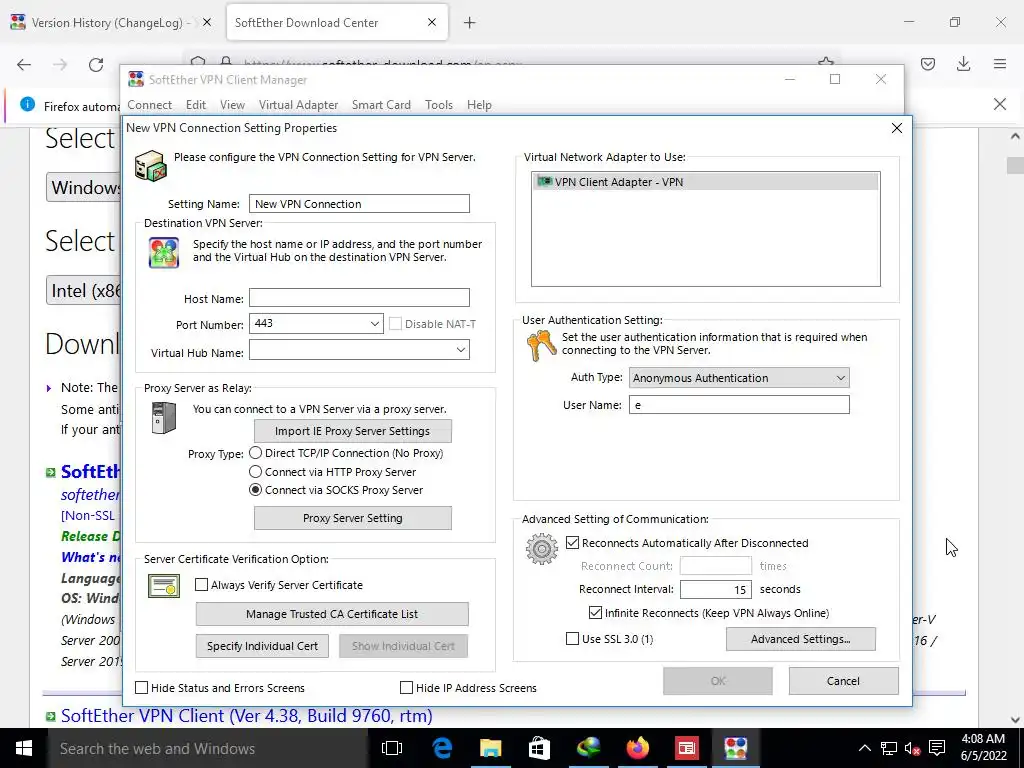Open the Windows platform dropdown on webpage
Image resolution: width=1024 pixels, height=768 pixels.
click(83, 187)
